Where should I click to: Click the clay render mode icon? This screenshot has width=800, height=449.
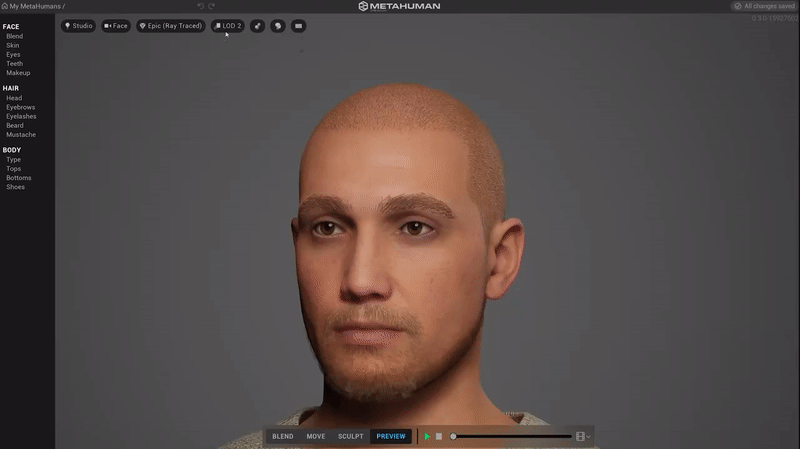click(x=257, y=26)
